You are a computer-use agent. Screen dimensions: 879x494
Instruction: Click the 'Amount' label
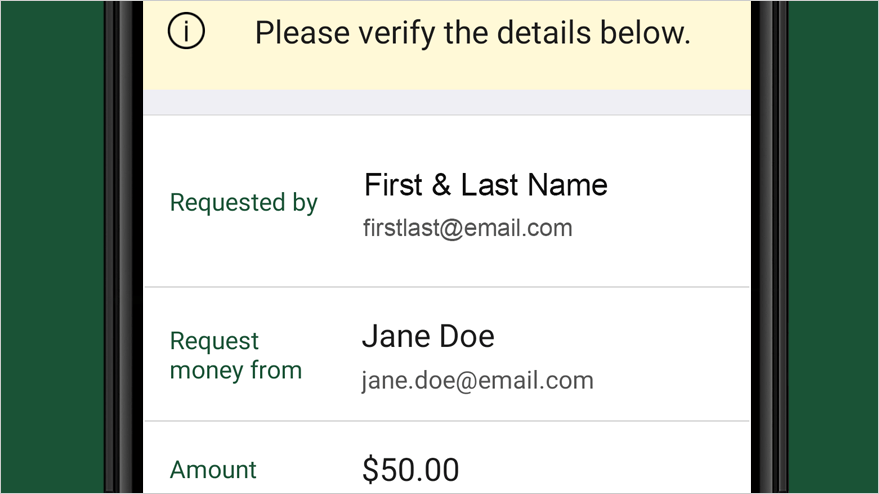pos(213,470)
